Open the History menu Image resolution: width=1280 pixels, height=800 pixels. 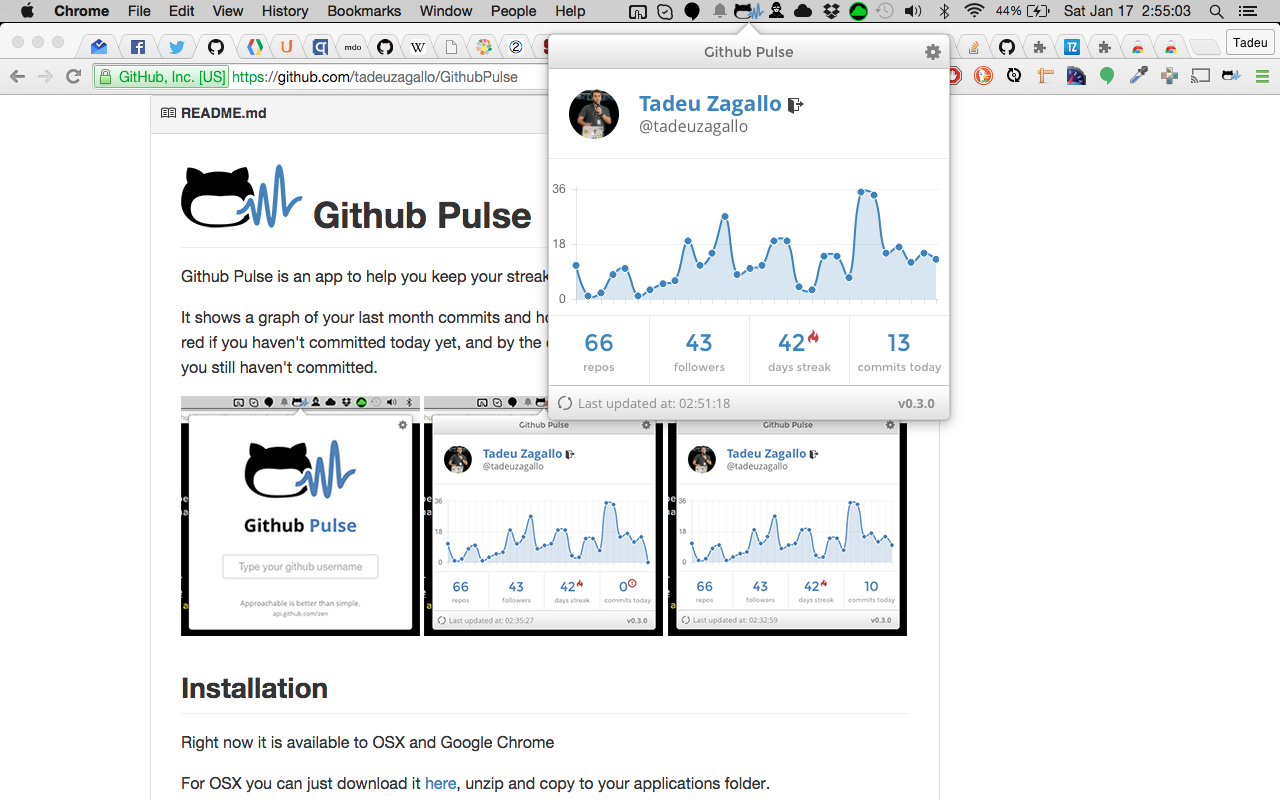284,11
